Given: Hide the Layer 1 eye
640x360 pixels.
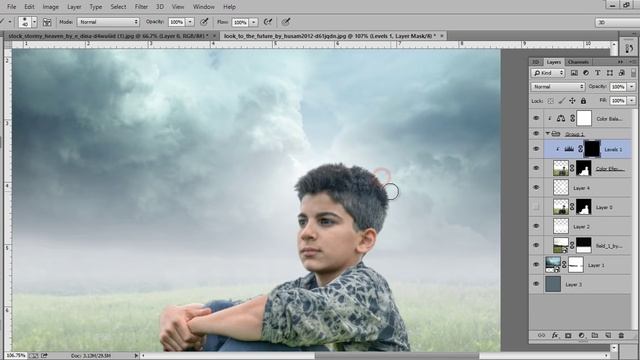Looking at the screenshot, I should pos(536,265).
